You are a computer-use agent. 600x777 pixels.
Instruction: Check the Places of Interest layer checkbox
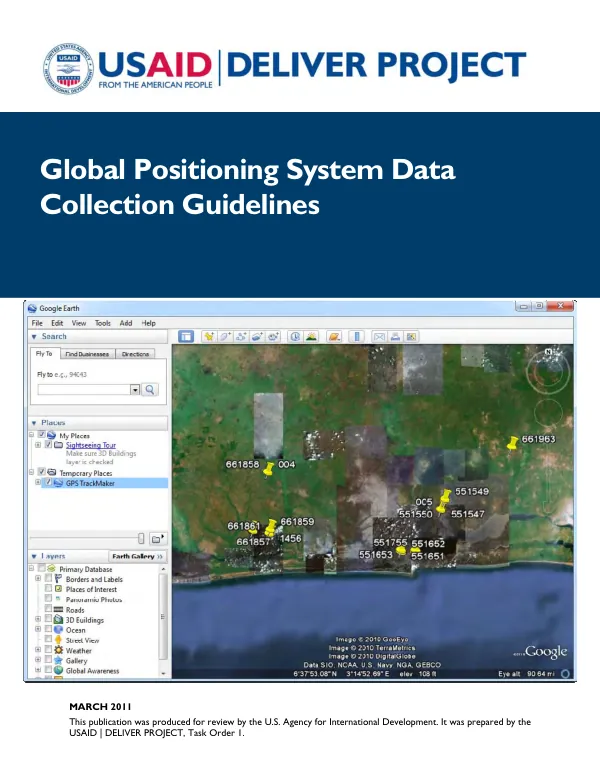(x=49, y=588)
